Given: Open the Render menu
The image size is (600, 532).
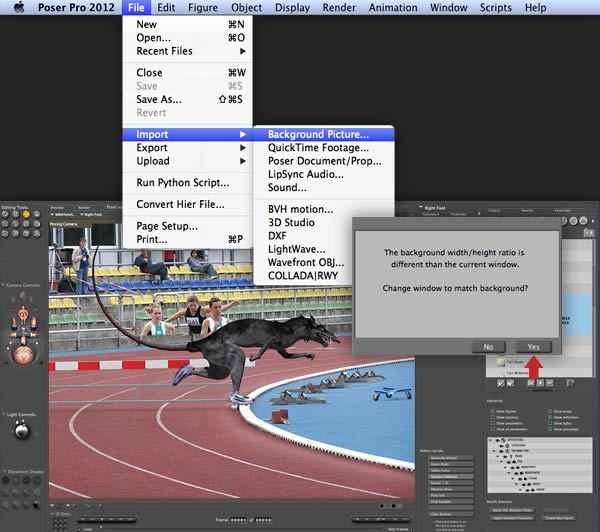Looking at the screenshot, I should click(339, 7).
